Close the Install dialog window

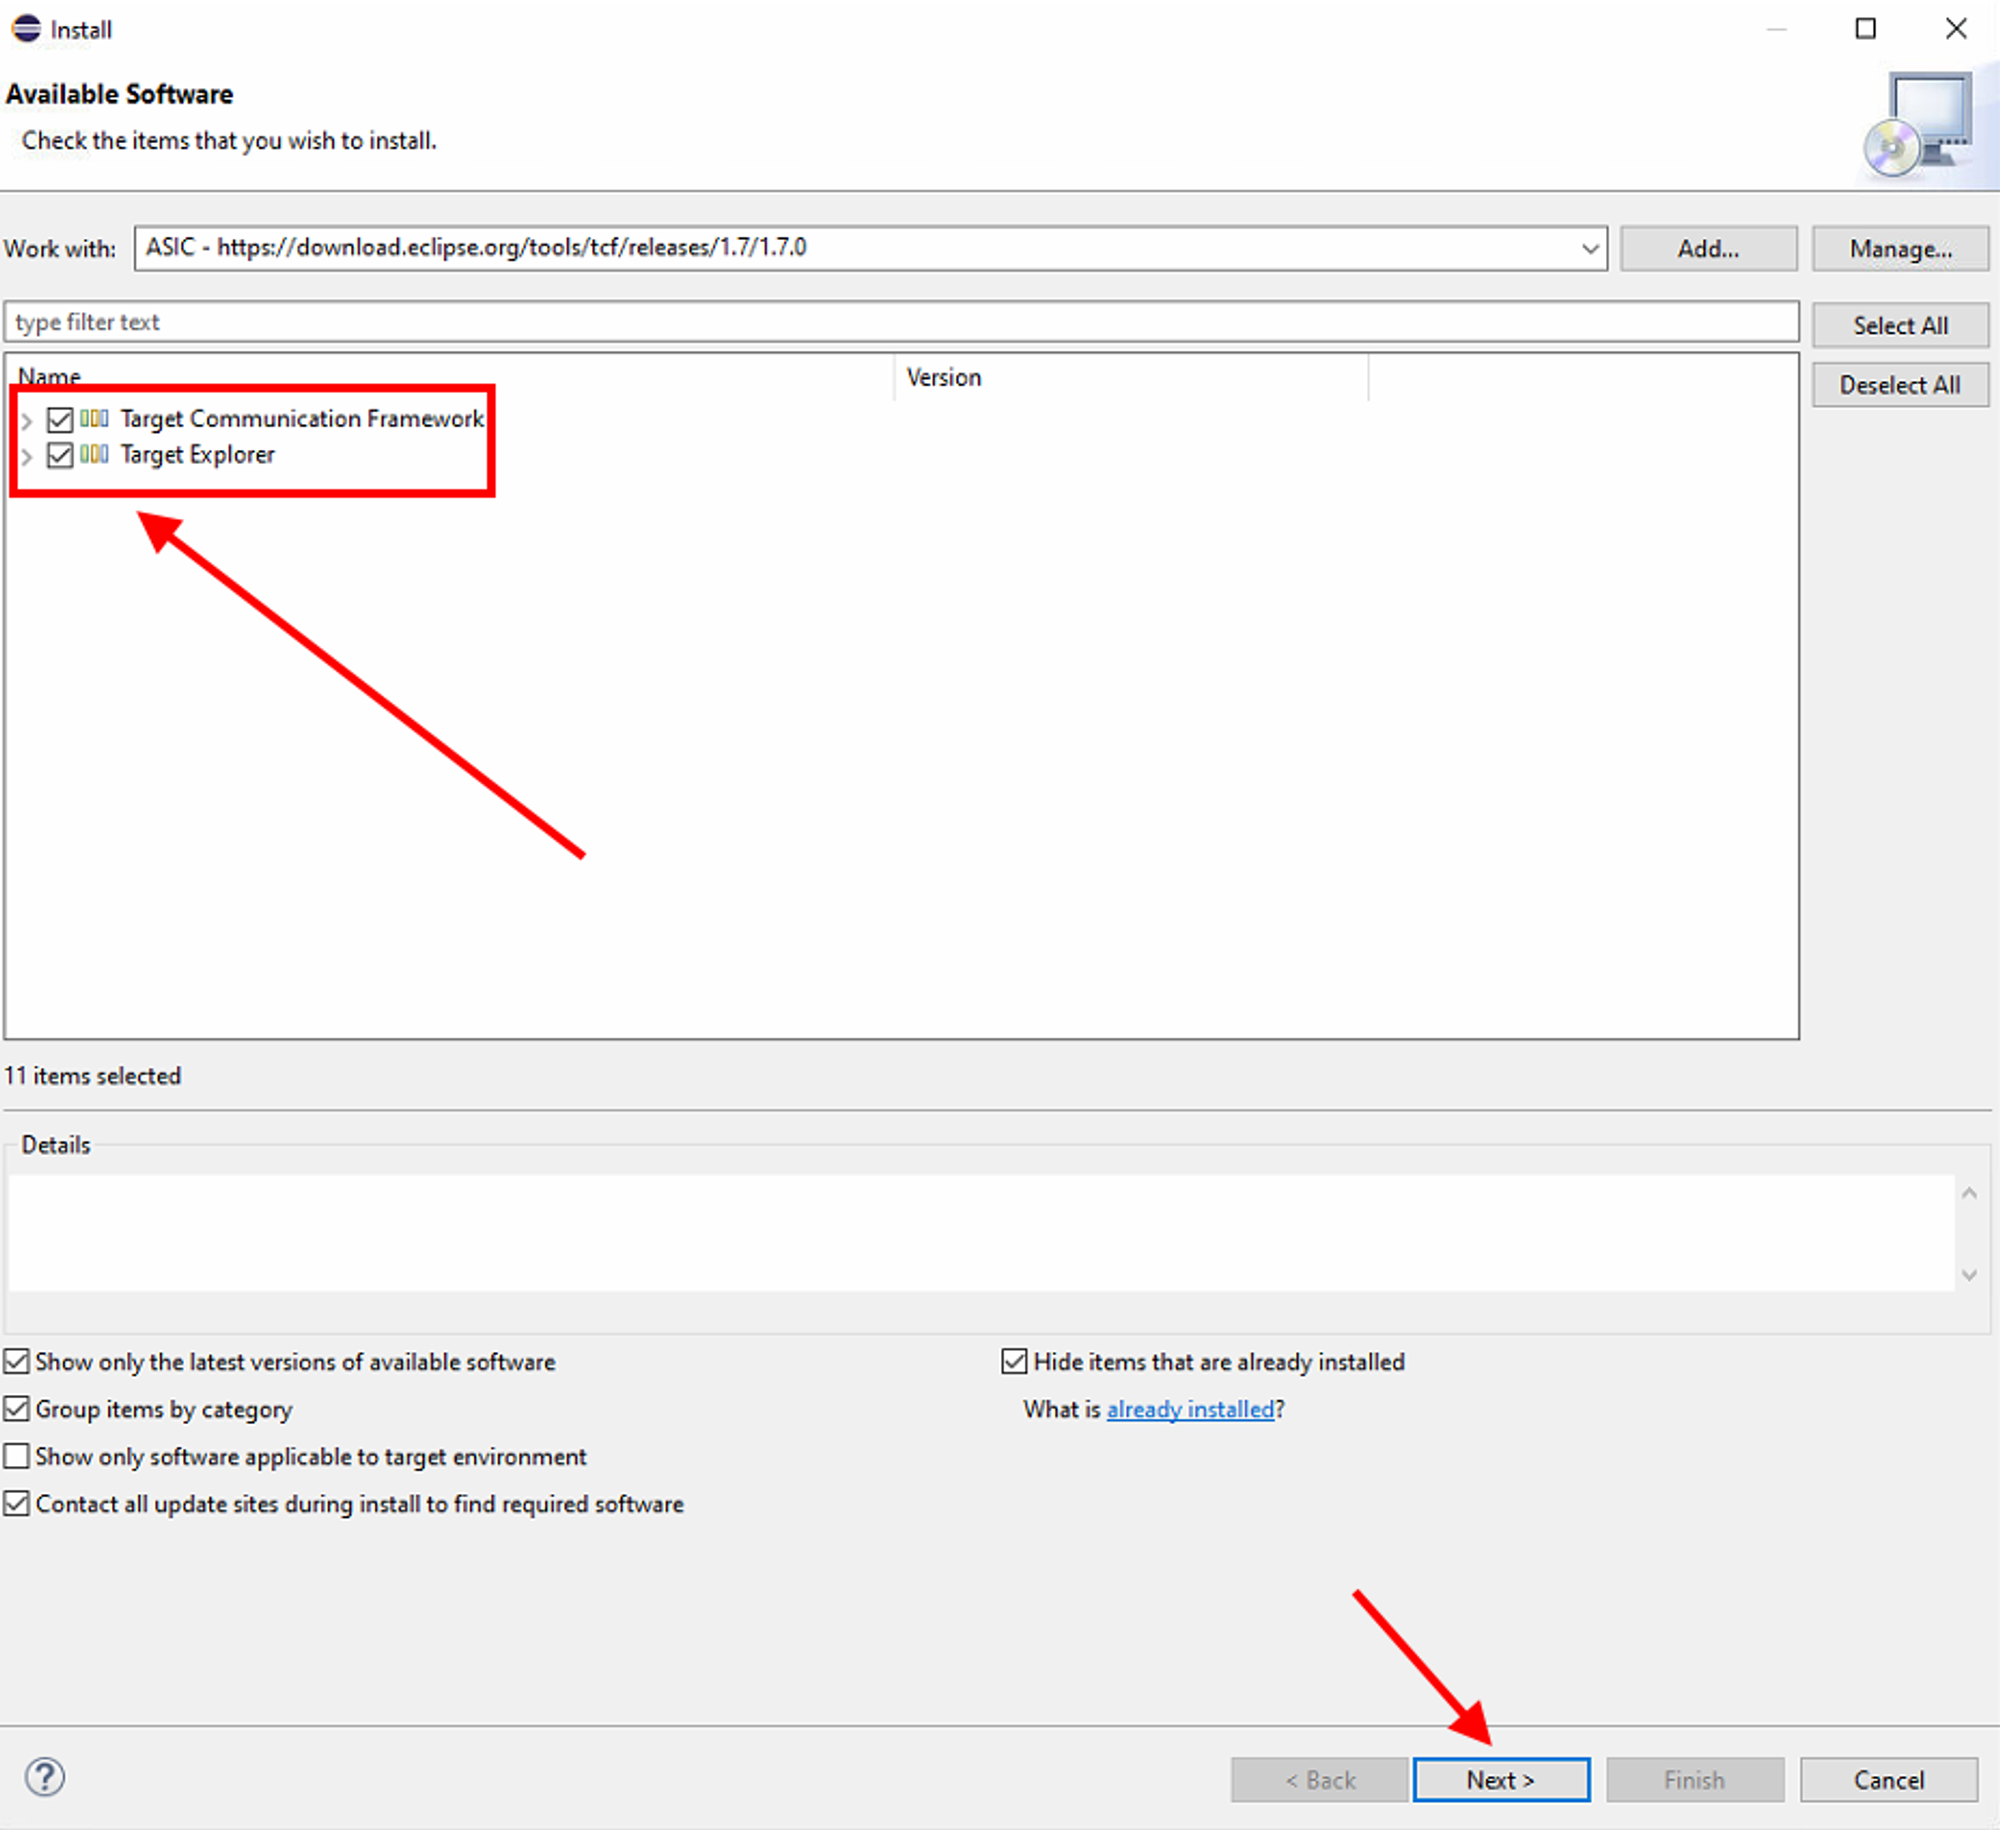(1956, 29)
